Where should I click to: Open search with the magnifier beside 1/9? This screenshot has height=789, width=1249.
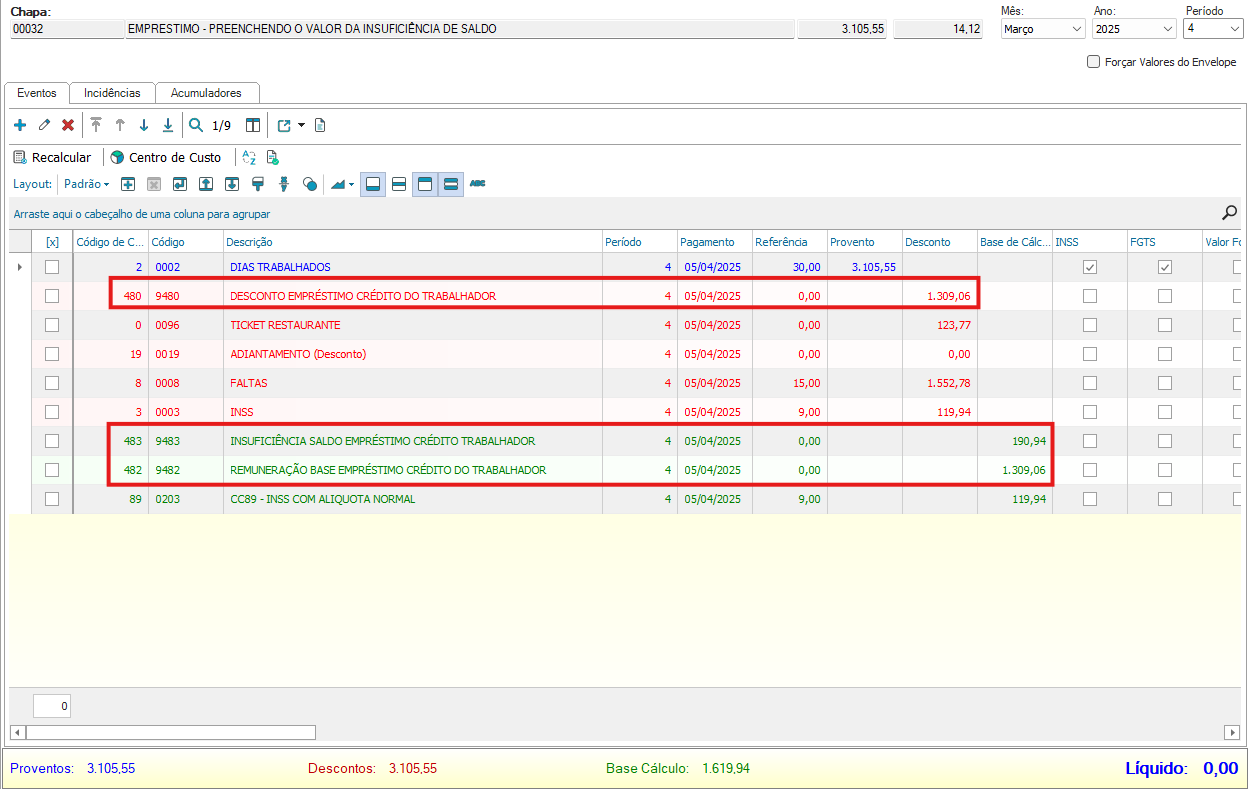(196, 126)
